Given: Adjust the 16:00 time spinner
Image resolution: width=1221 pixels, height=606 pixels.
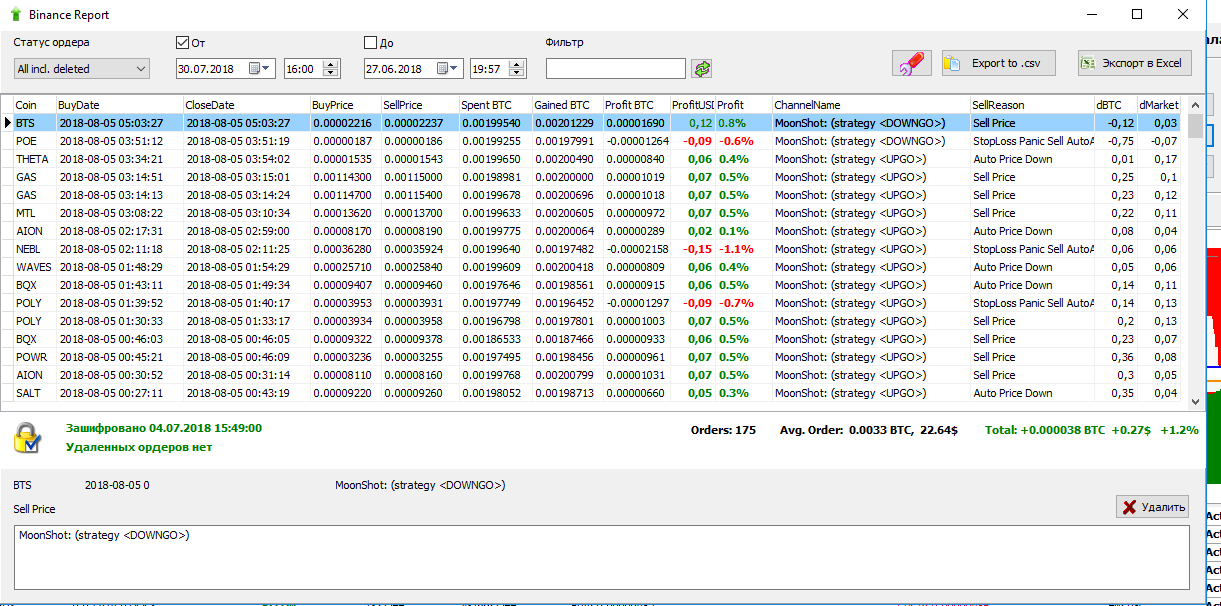Looking at the screenshot, I should click(330, 69).
